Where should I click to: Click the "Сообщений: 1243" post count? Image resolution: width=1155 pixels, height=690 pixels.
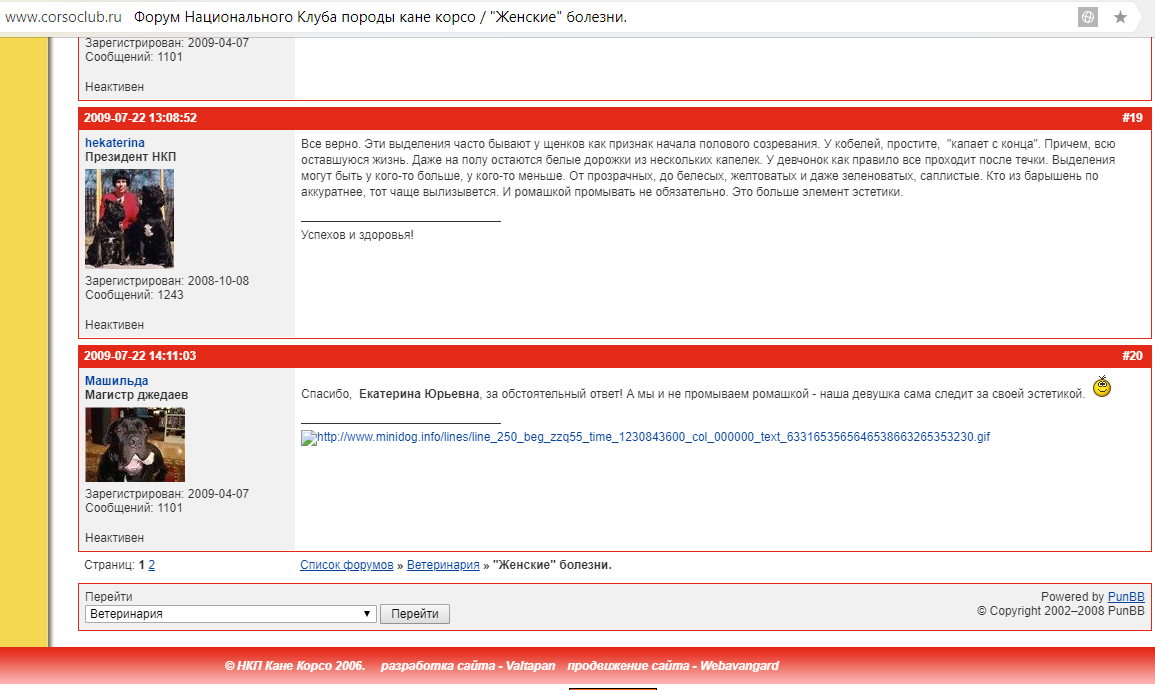134,295
